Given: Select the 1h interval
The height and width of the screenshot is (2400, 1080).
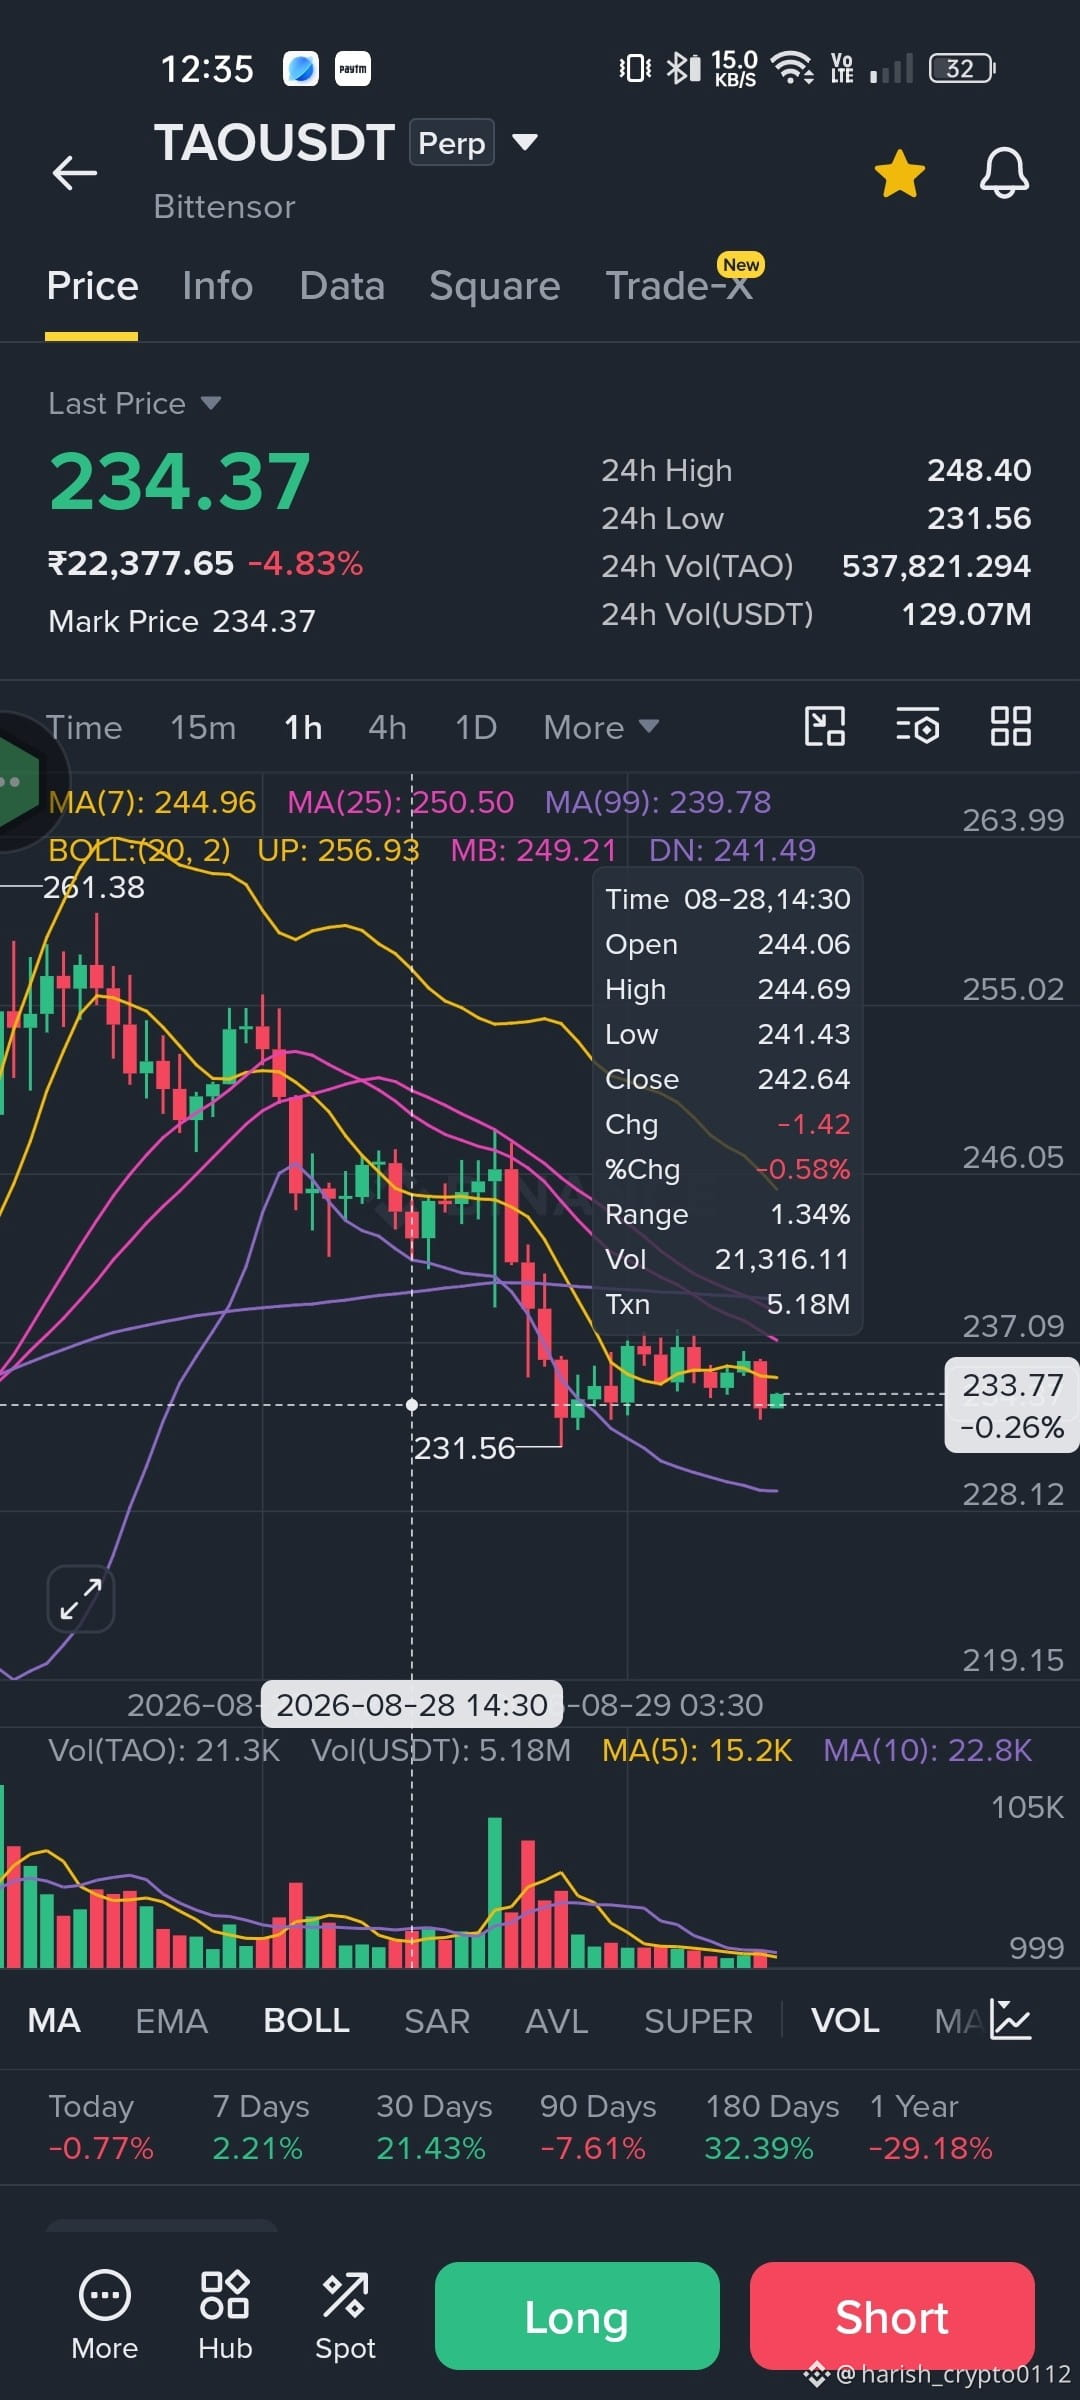Looking at the screenshot, I should [303, 727].
